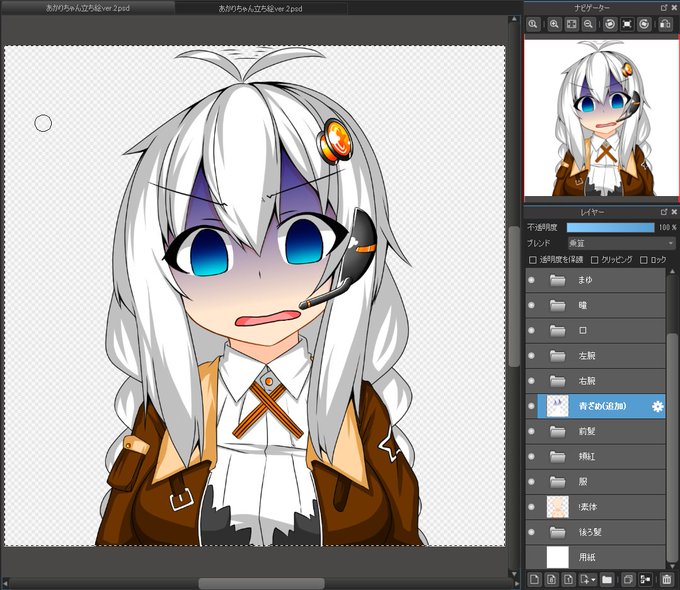Screen dimensions: 680x590
Task: Hide the 右腕 folder layer
Action: pyautogui.click(x=531, y=381)
